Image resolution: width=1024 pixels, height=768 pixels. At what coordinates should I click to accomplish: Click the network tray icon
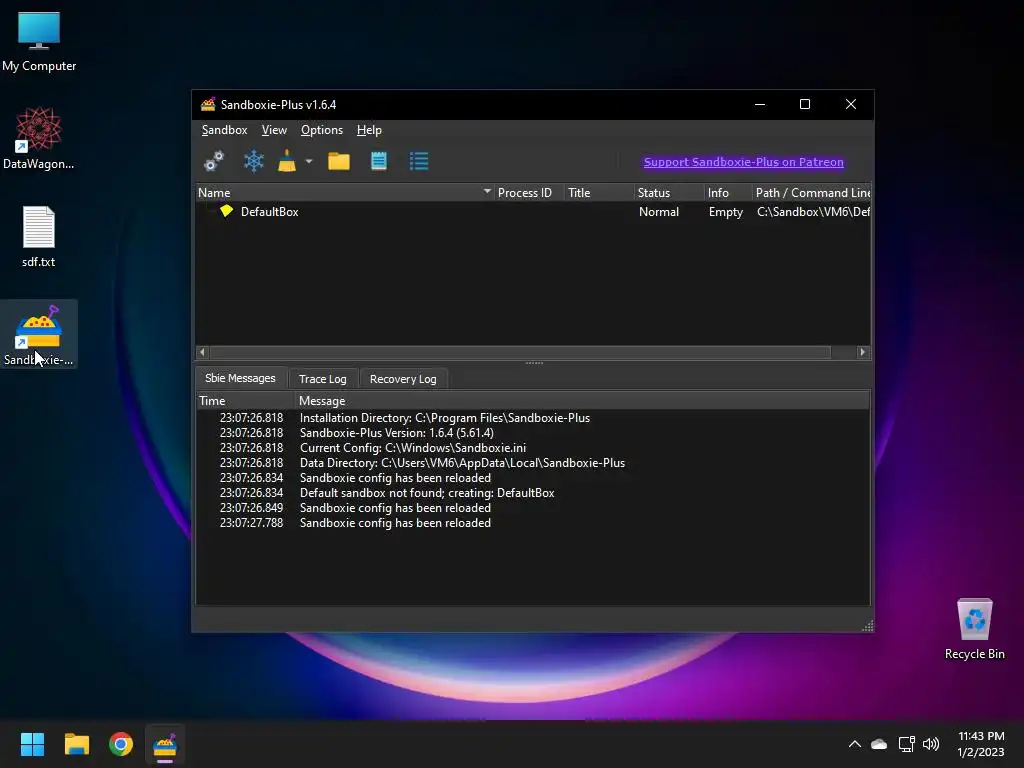point(906,744)
